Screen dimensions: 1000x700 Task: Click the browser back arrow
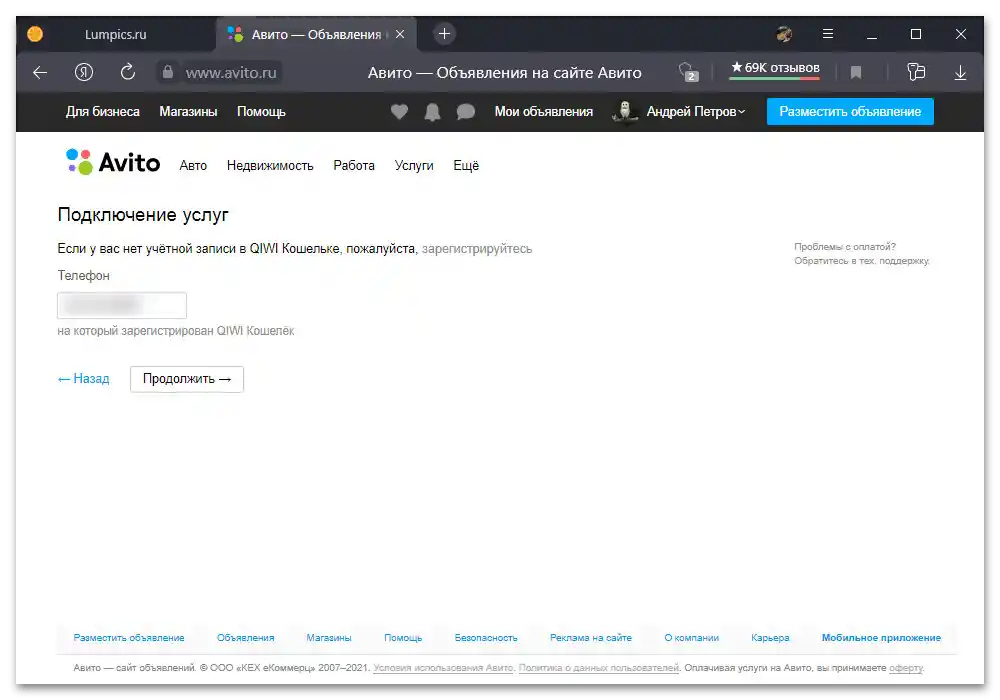click(x=40, y=73)
